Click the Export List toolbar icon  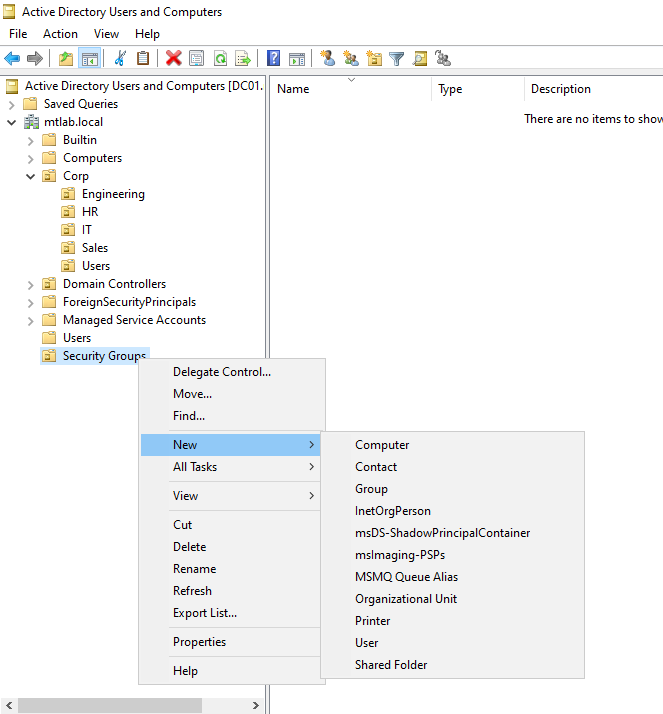243,58
